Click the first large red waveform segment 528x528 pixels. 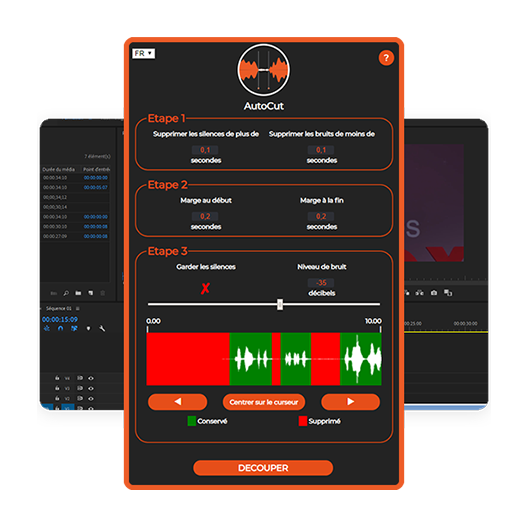click(188, 359)
